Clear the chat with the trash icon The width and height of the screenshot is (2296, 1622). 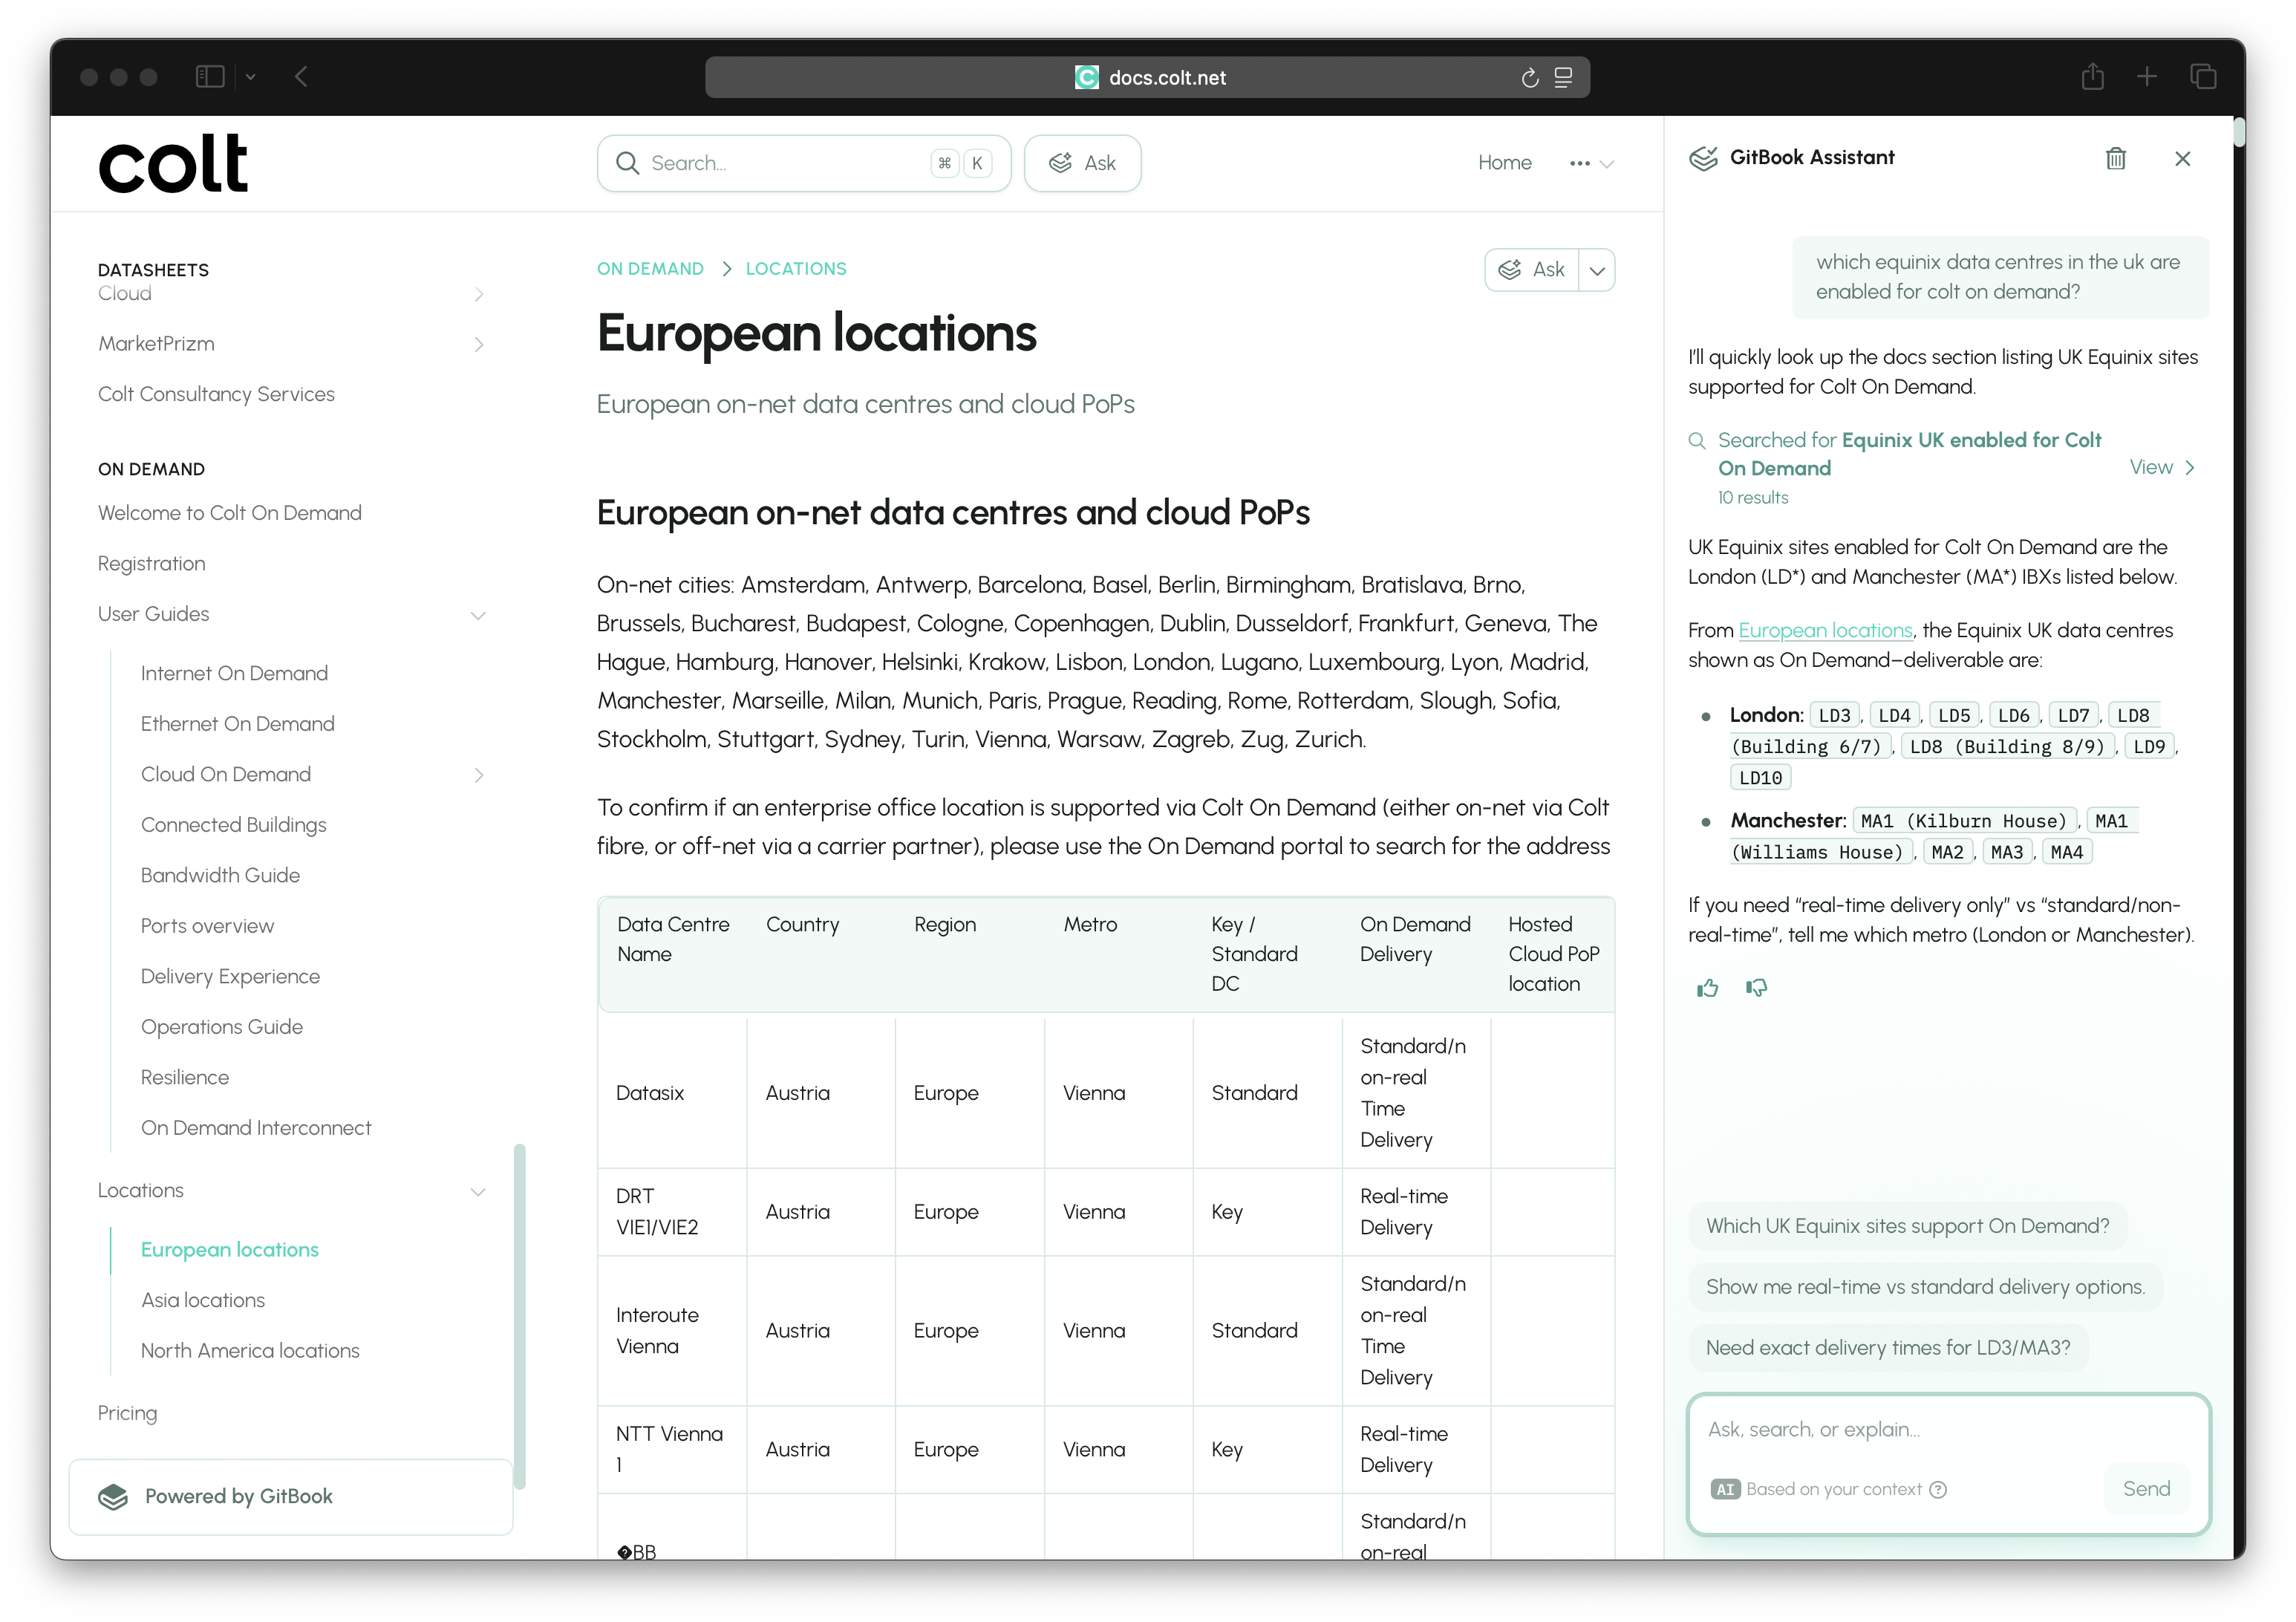coord(2115,158)
